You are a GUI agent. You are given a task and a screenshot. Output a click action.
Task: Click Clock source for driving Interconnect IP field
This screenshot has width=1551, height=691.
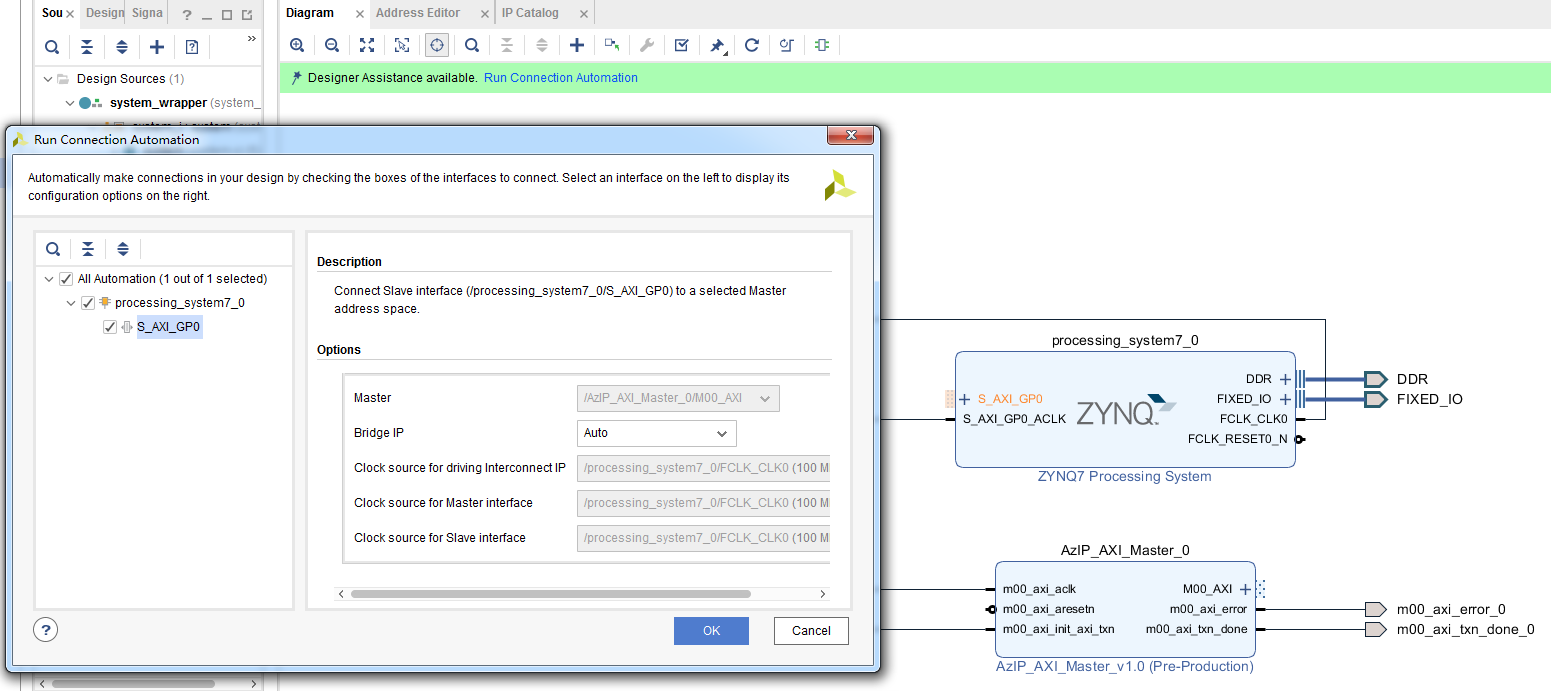[704, 468]
